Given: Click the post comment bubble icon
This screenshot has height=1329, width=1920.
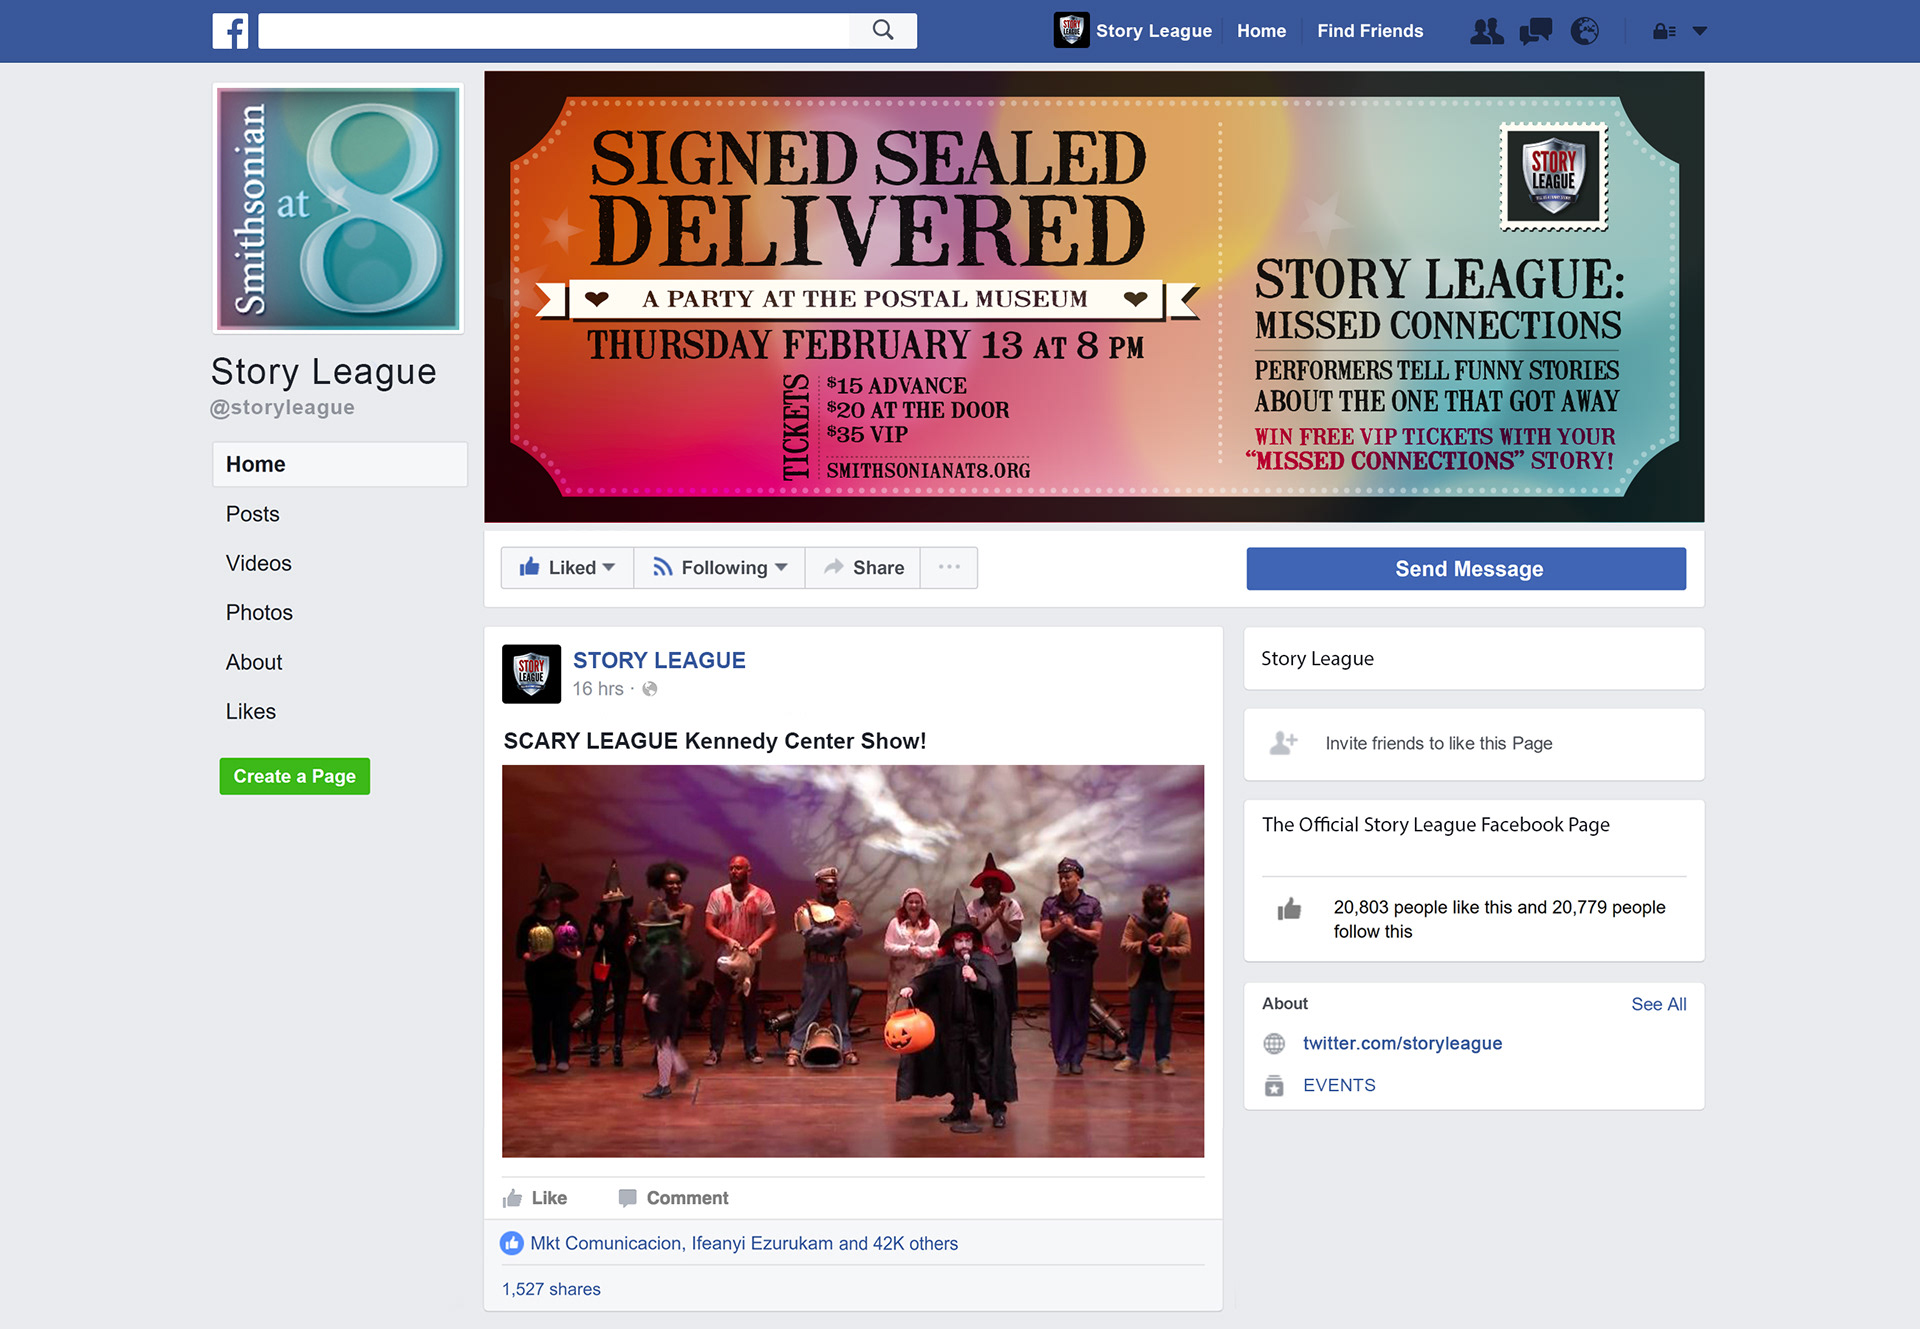Looking at the screenshot, I should pos(627,1197).
